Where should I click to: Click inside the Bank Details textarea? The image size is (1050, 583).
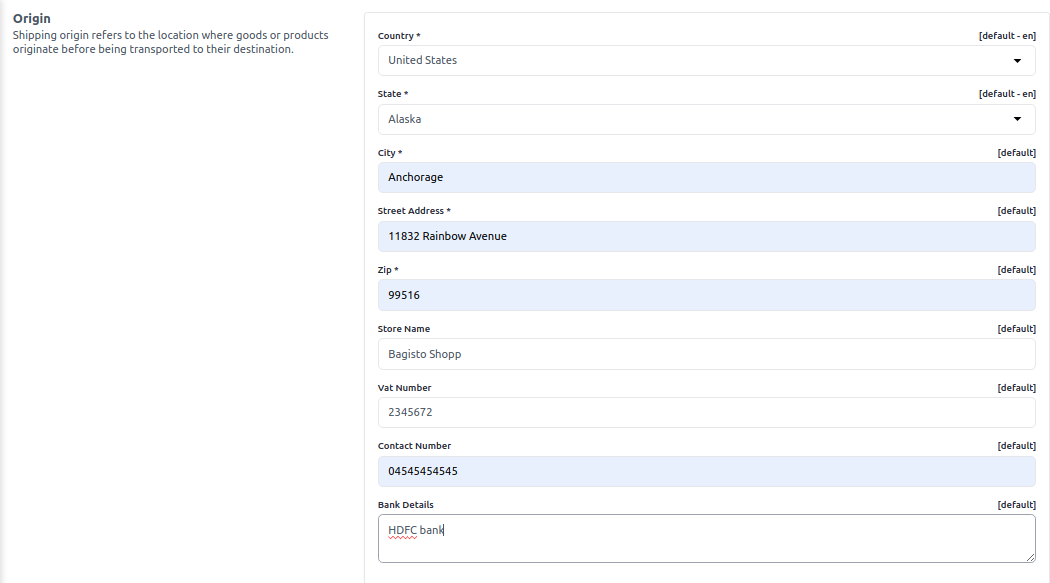click(x=706, y=539)
